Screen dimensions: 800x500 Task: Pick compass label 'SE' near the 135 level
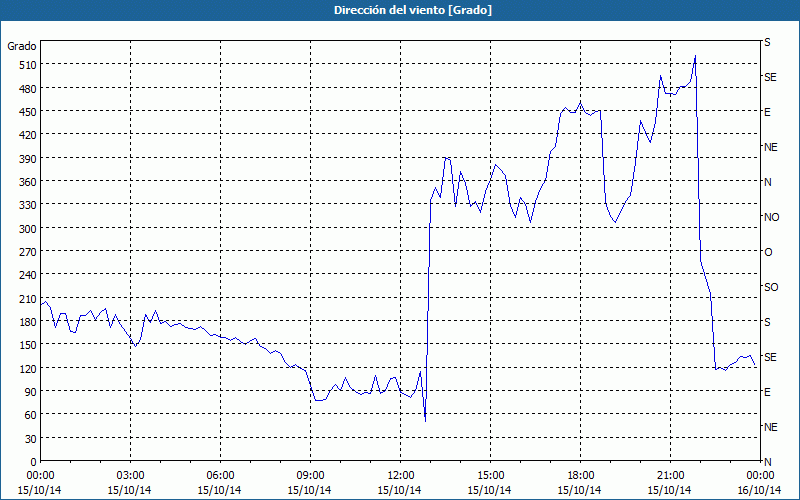tap(770, 357)
